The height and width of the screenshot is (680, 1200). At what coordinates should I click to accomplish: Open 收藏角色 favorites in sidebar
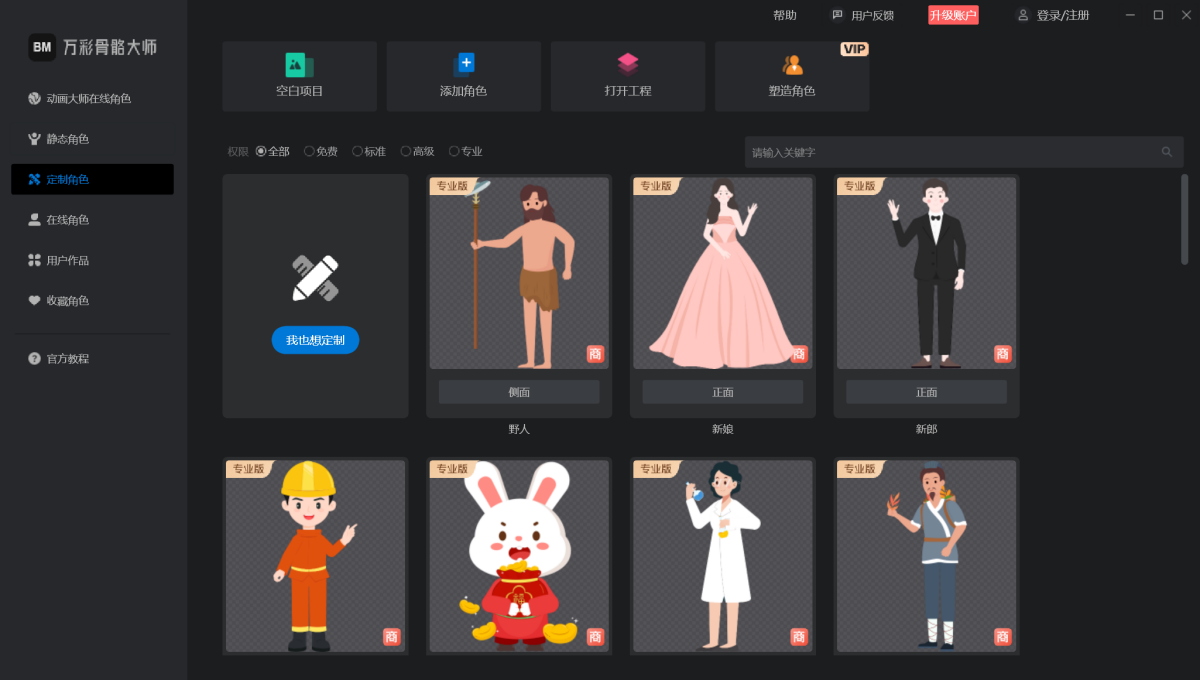[67, 301]
